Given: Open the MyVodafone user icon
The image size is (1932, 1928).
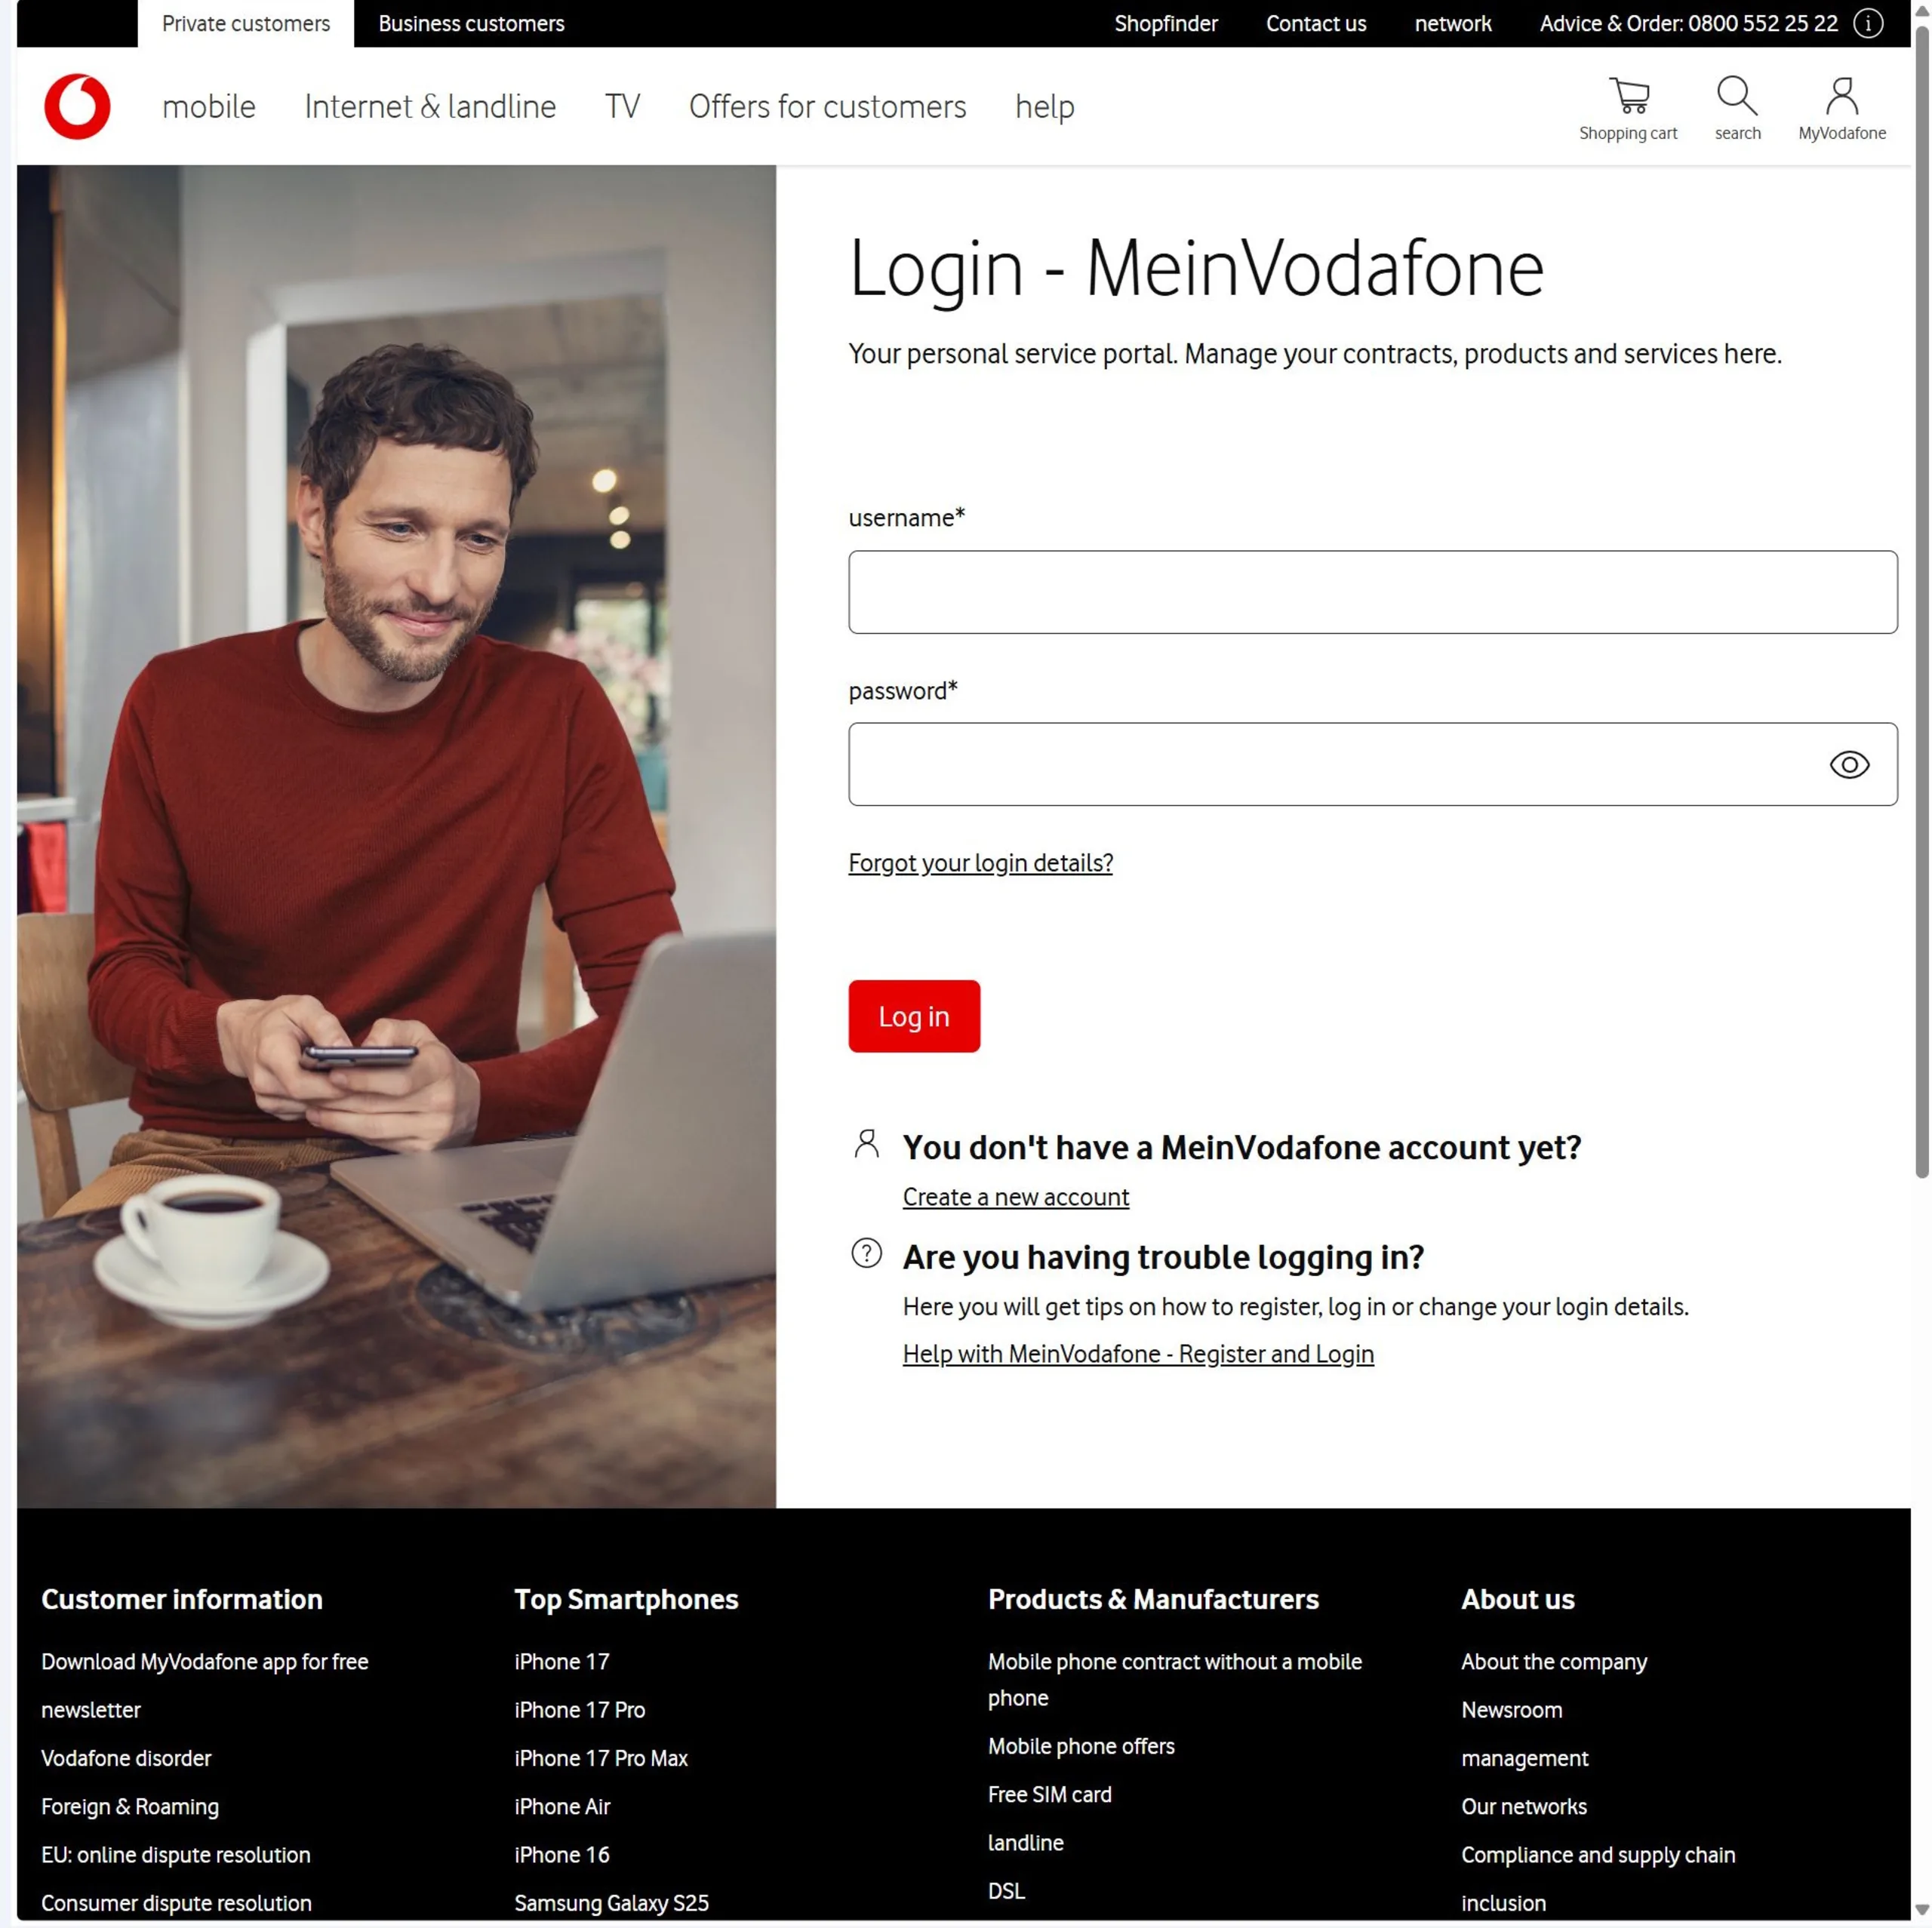Looking at the screenshot, I should click(x=1842, y=96).
